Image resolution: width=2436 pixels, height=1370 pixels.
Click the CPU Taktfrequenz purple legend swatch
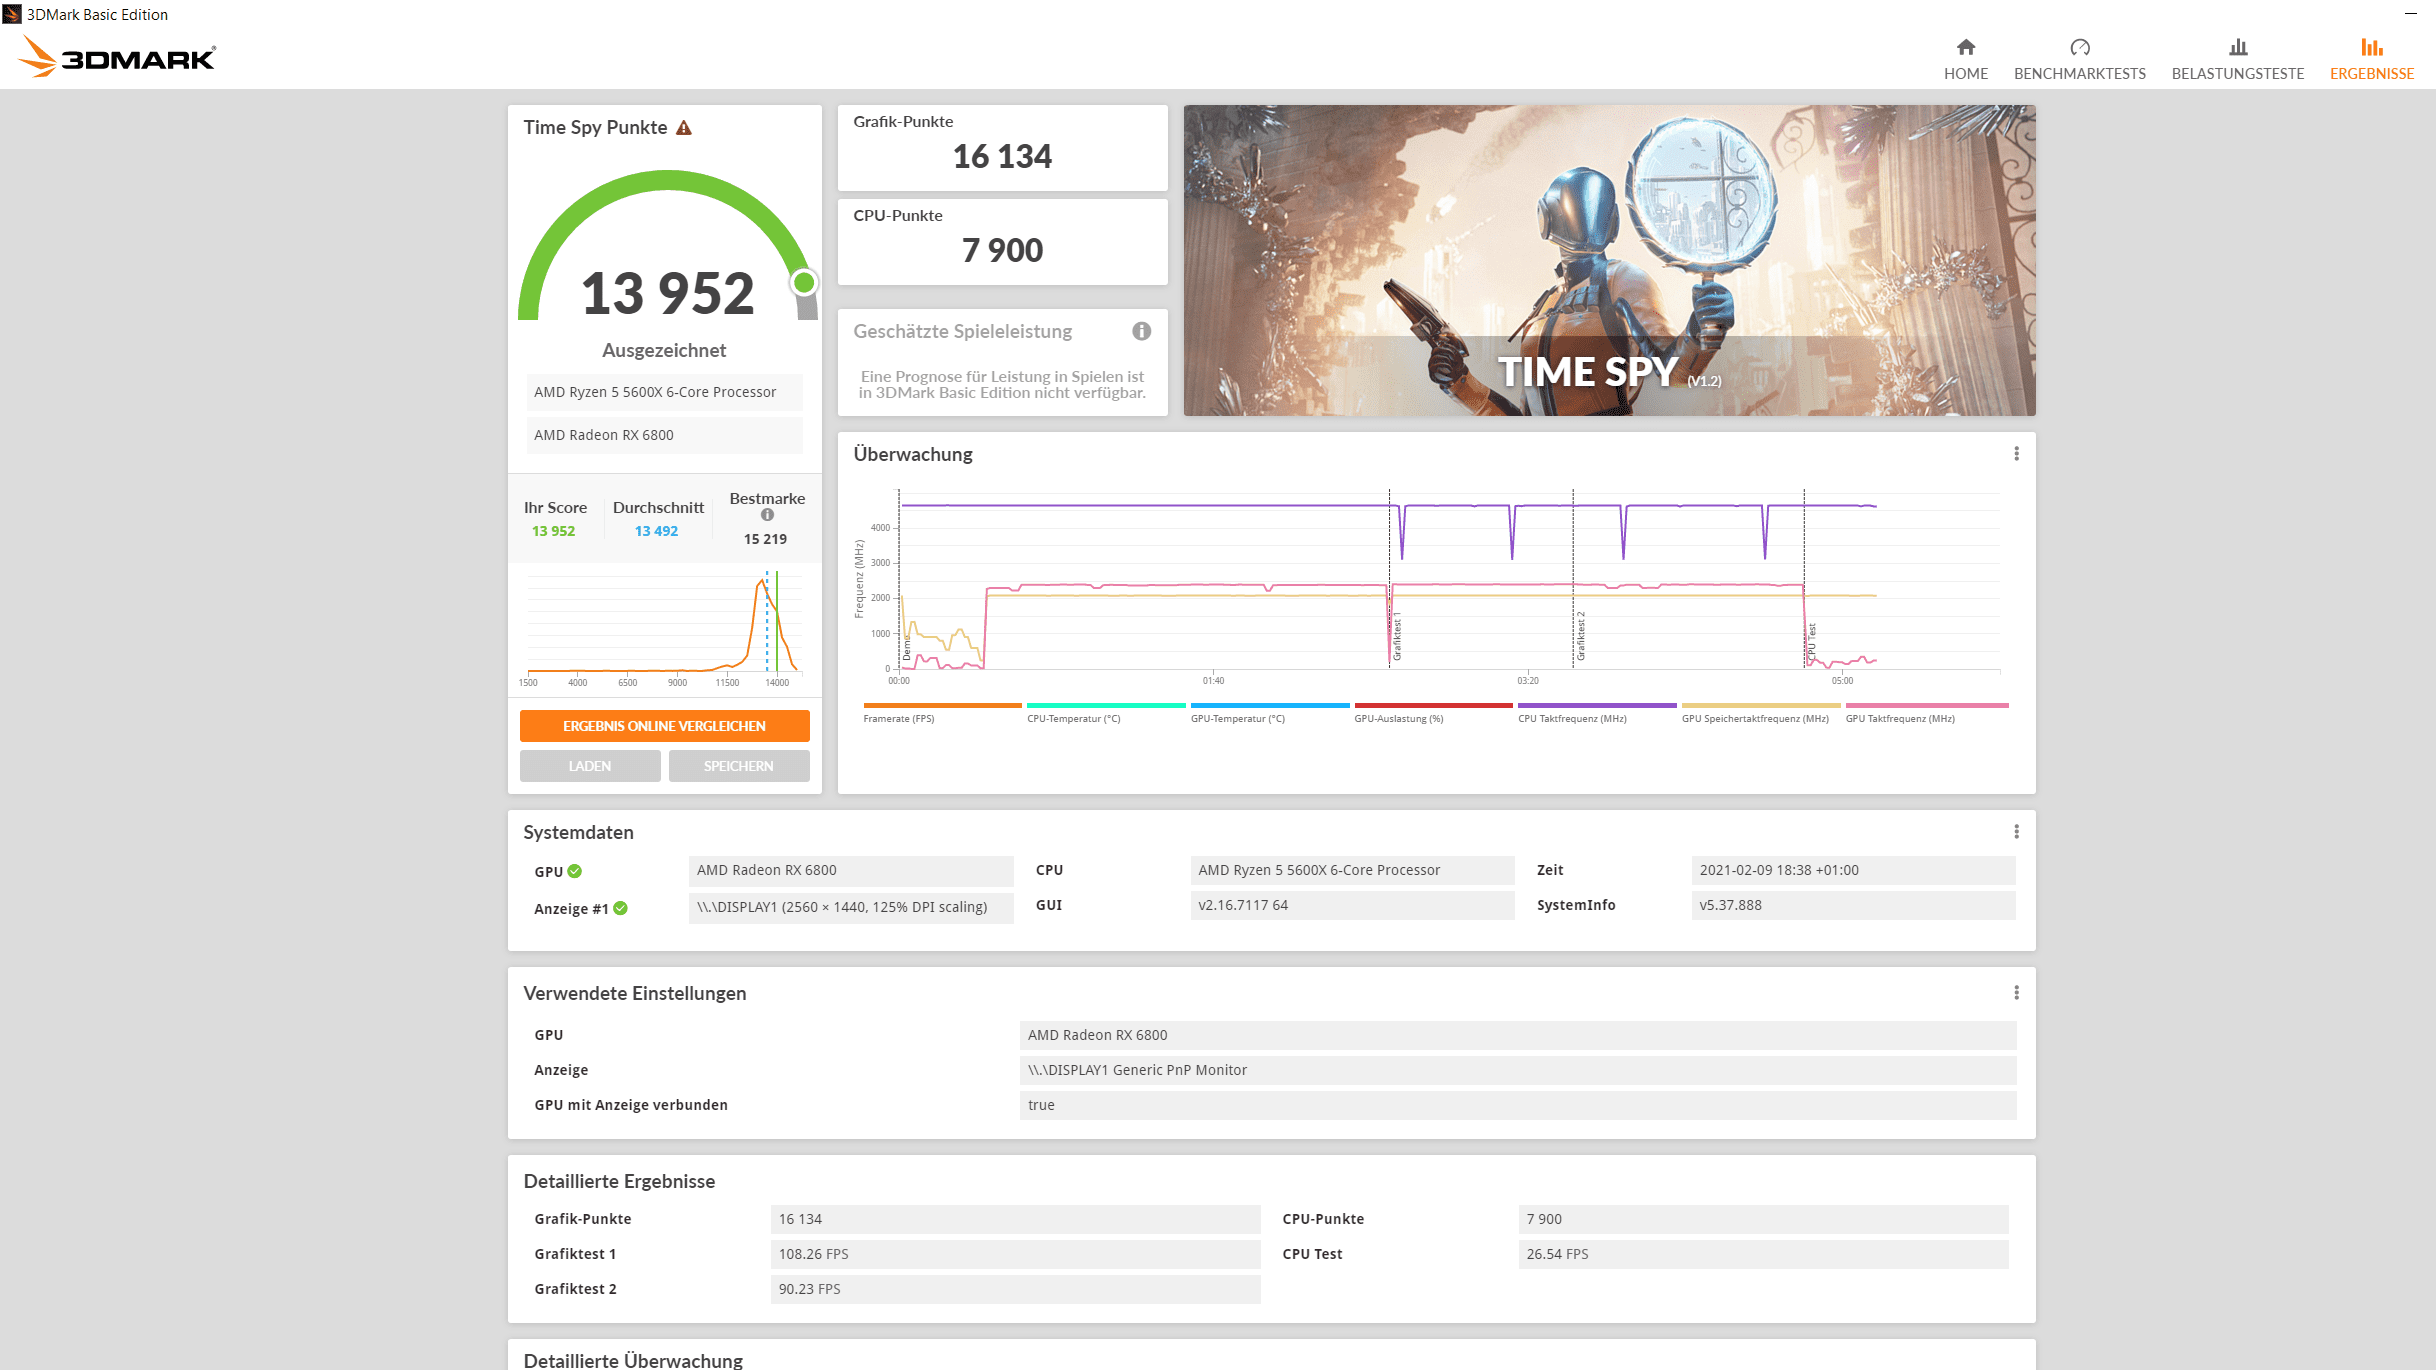pyautogui.click(x=1596, y=706)
